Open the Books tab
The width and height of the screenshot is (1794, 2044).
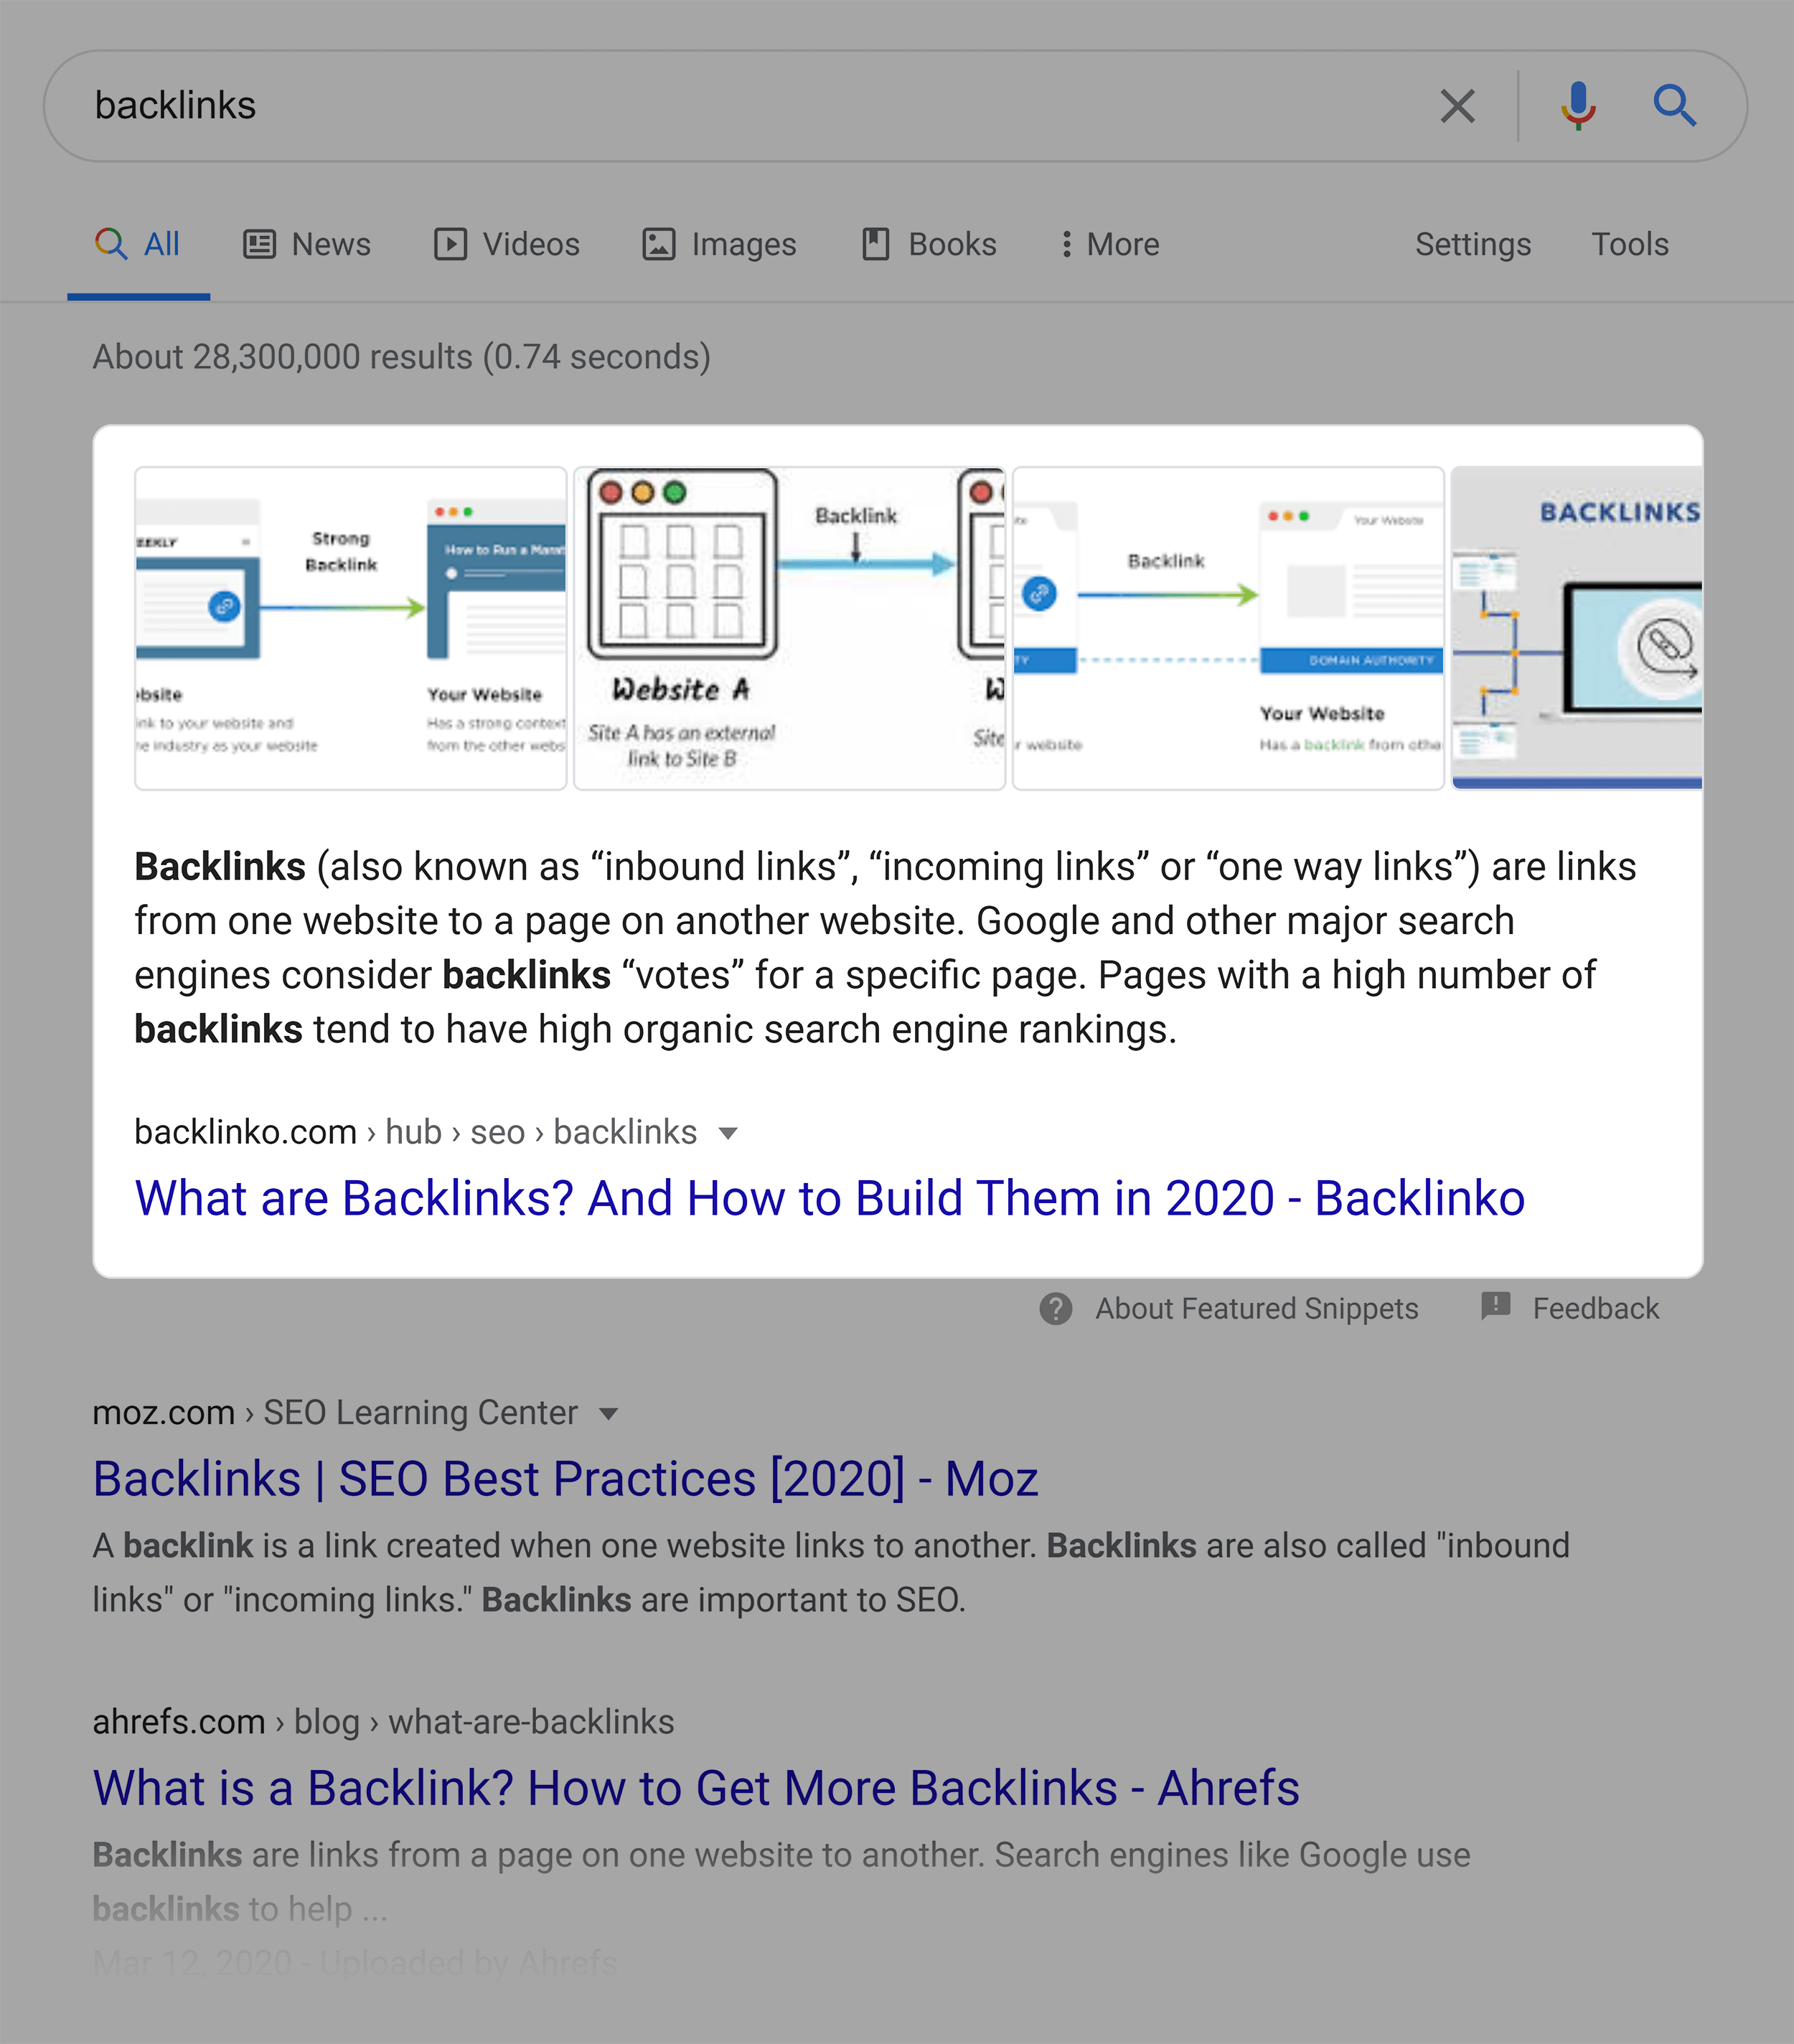click(x=929, y=244)
